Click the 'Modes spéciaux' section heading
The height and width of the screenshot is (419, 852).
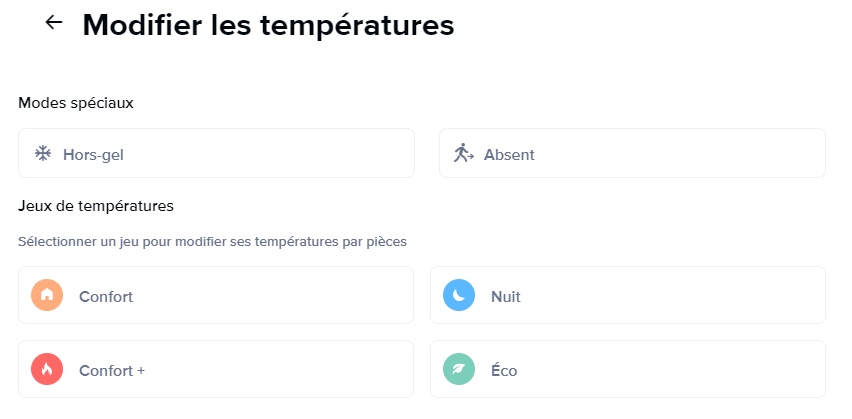tap(76, 103)
